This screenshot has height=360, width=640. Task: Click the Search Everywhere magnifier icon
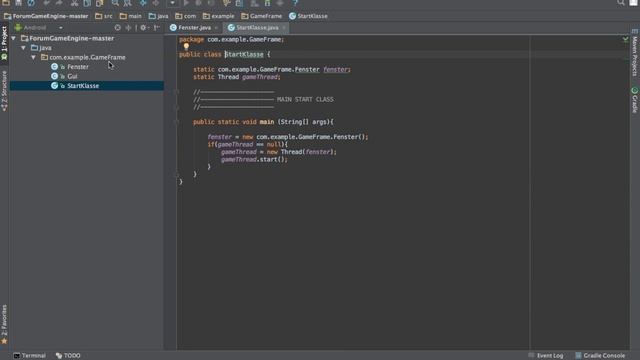tap(621, 3)
